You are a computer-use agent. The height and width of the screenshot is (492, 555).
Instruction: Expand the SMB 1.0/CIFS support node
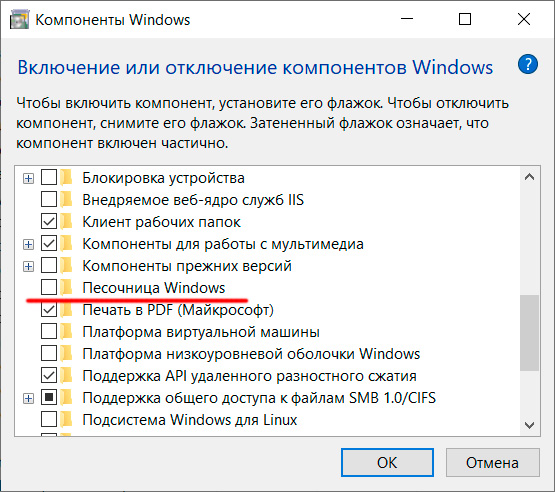28,399
